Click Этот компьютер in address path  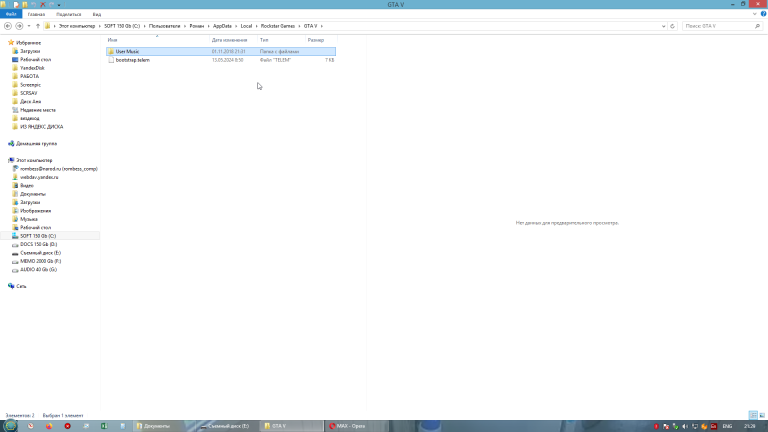click(x=77, y=26)
